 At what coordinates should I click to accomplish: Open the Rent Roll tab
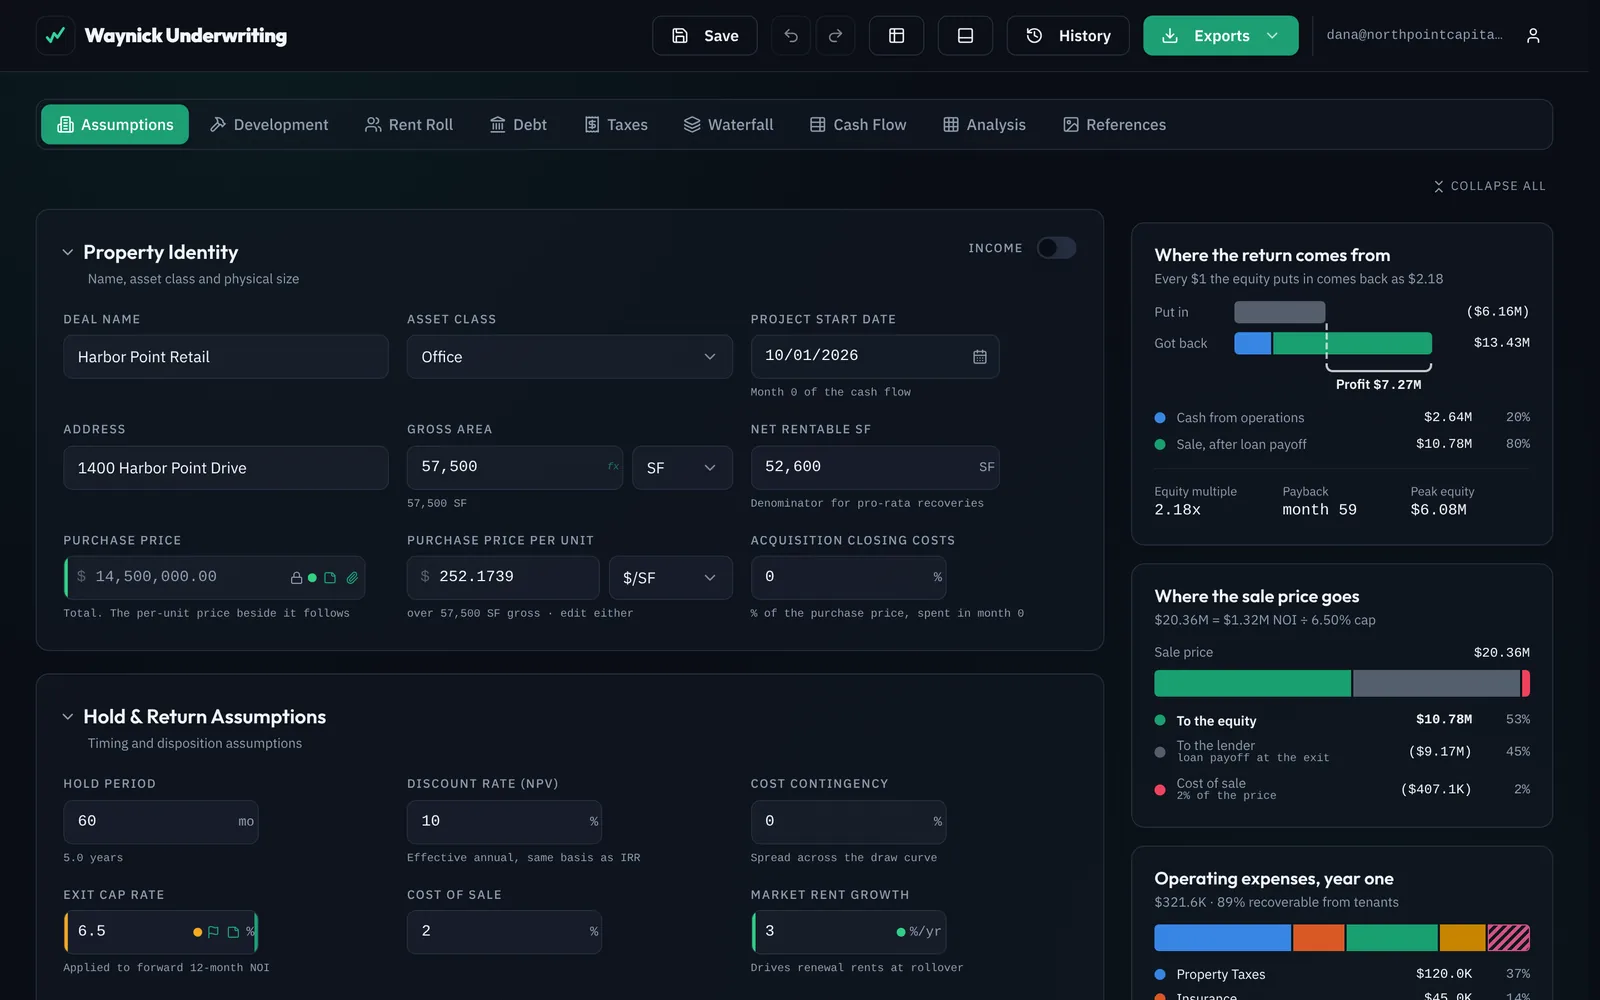point(409,125)
